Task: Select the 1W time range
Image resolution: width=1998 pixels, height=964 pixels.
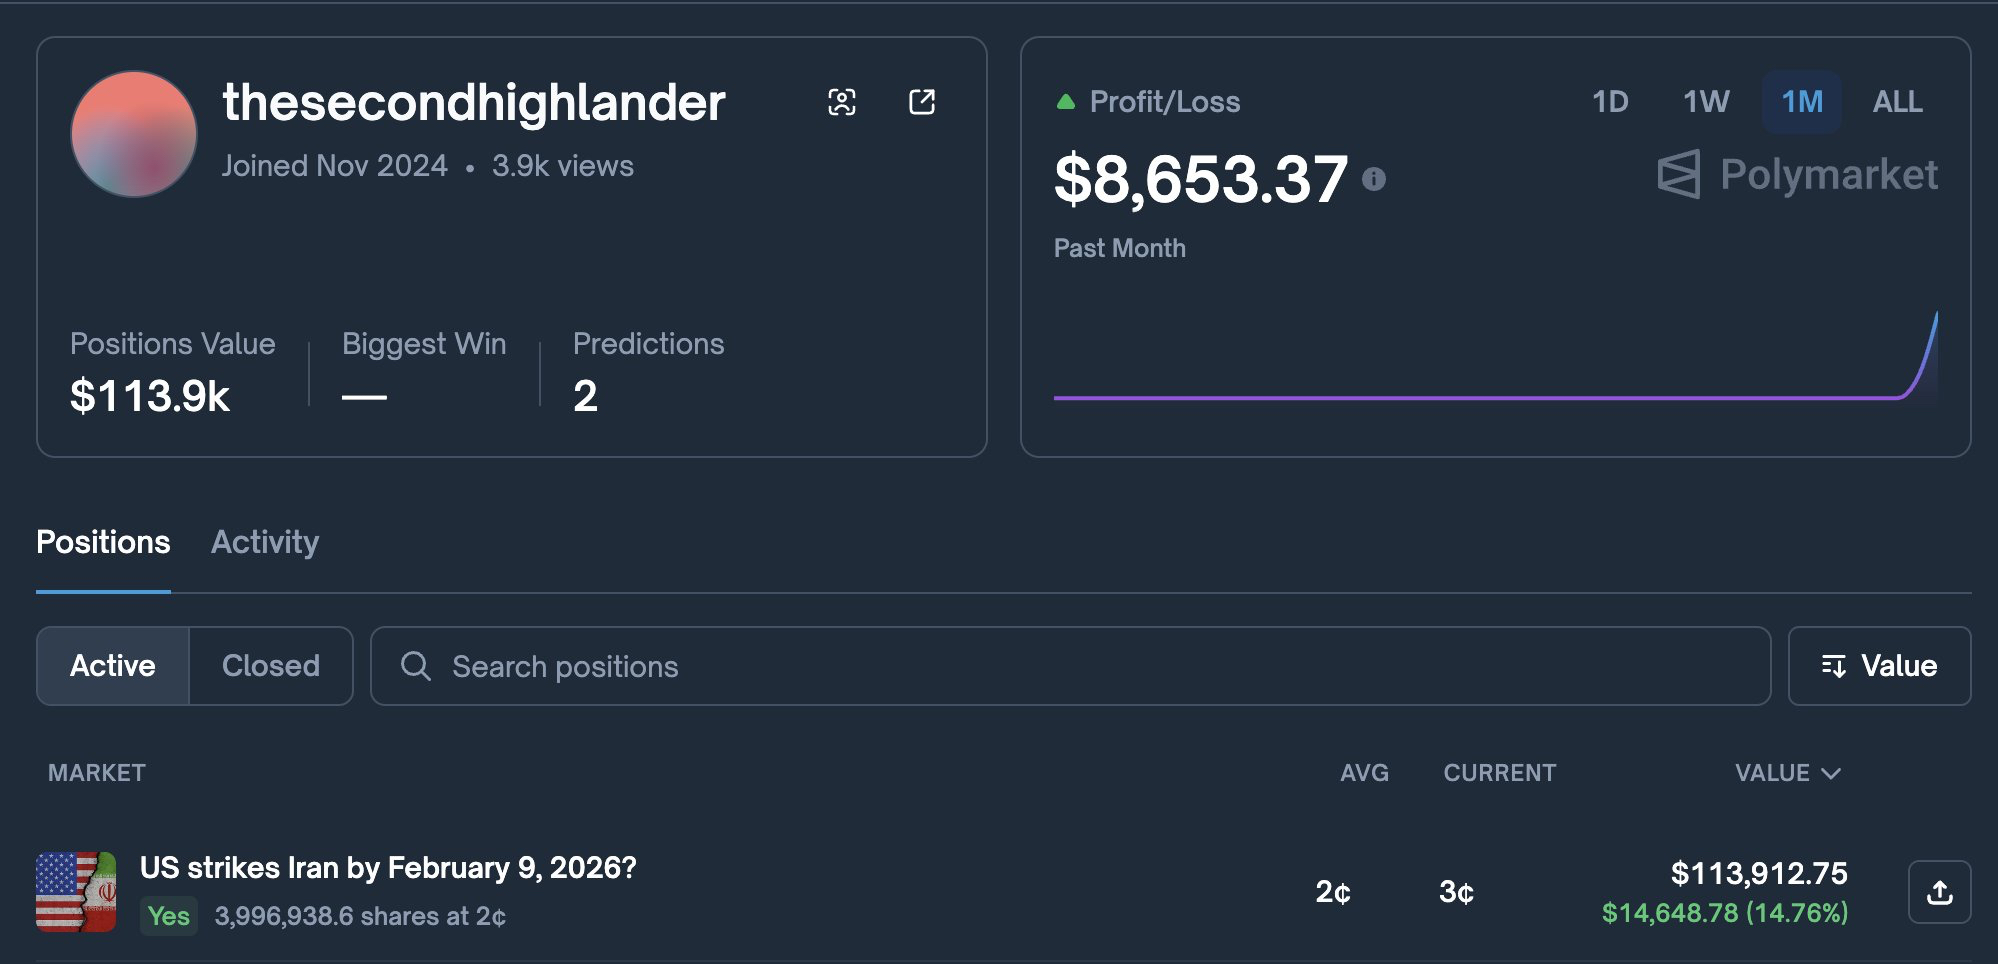Action: [1706, 102]
